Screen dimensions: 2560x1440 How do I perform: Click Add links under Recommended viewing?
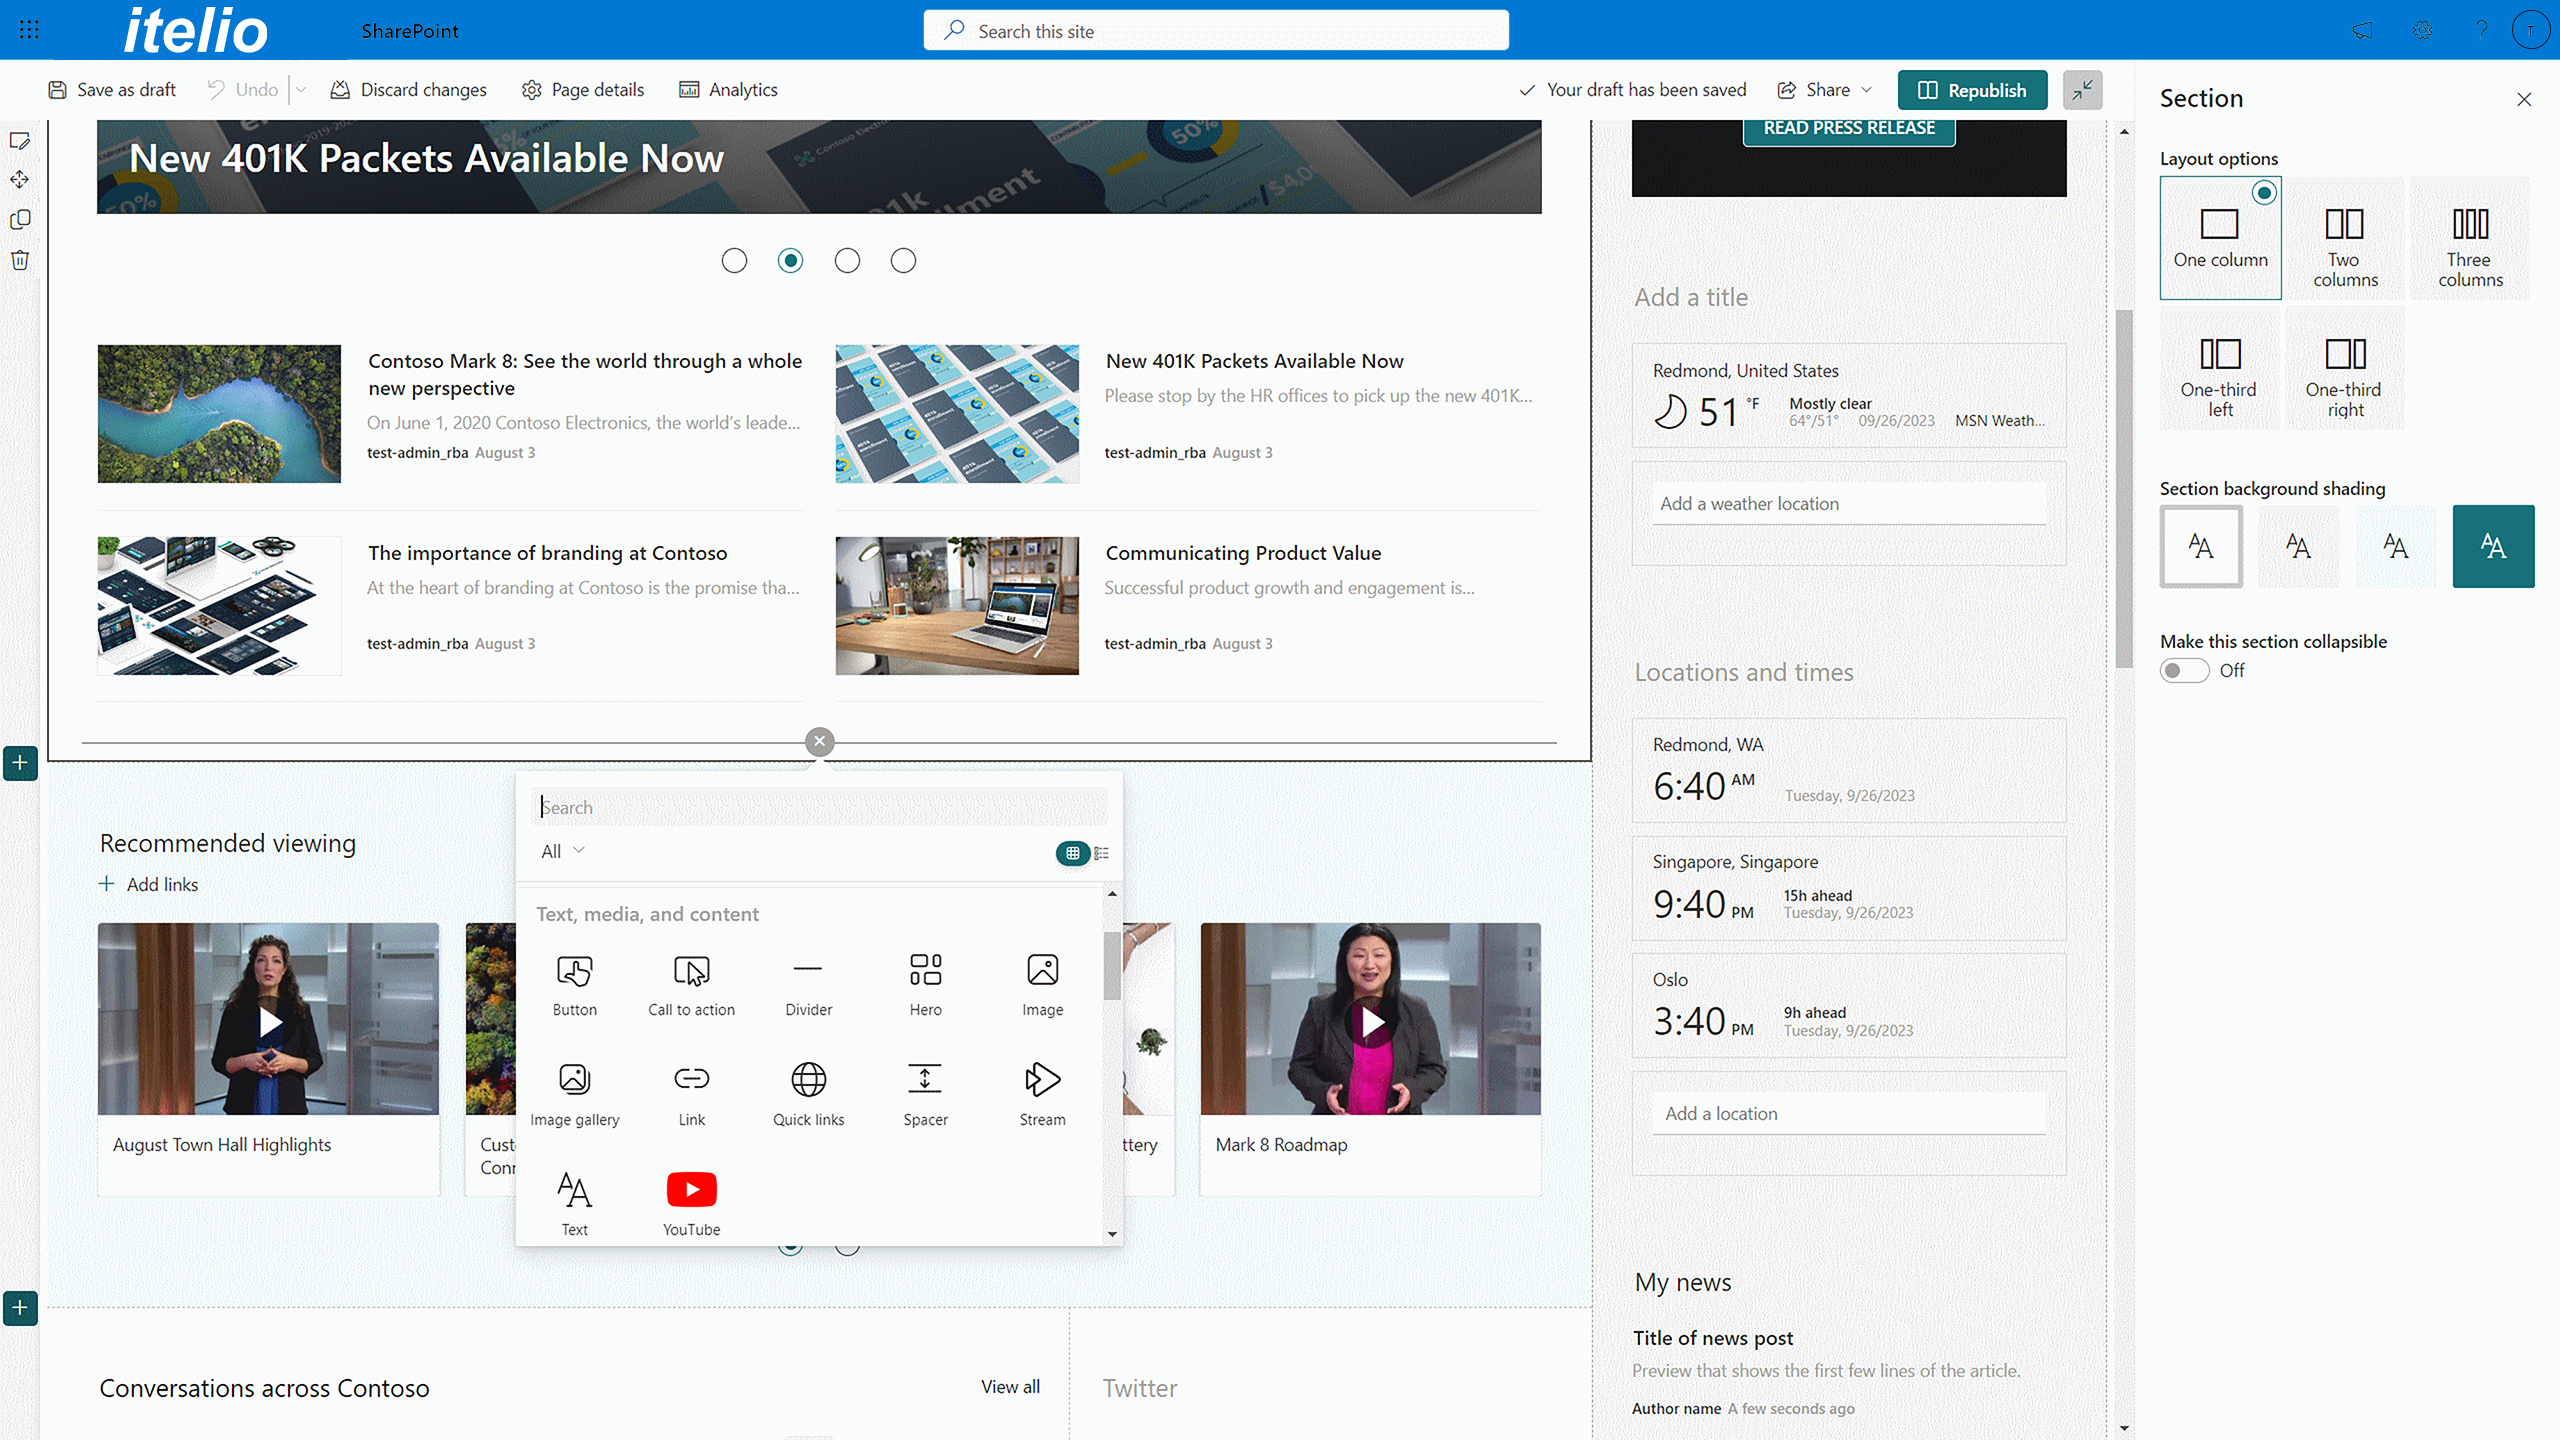coord(148,884)
